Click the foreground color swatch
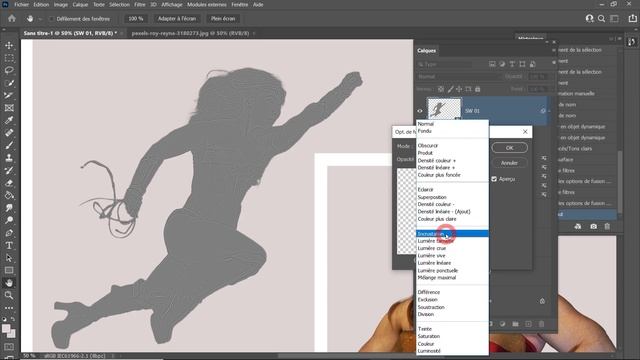The image size is (640, 360). pos(6,329)
